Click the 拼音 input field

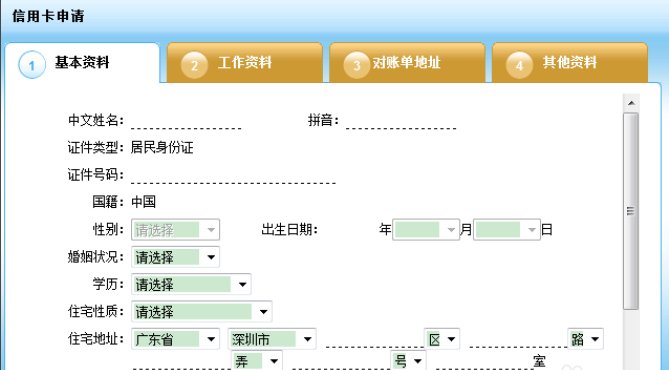click(401, 121)
